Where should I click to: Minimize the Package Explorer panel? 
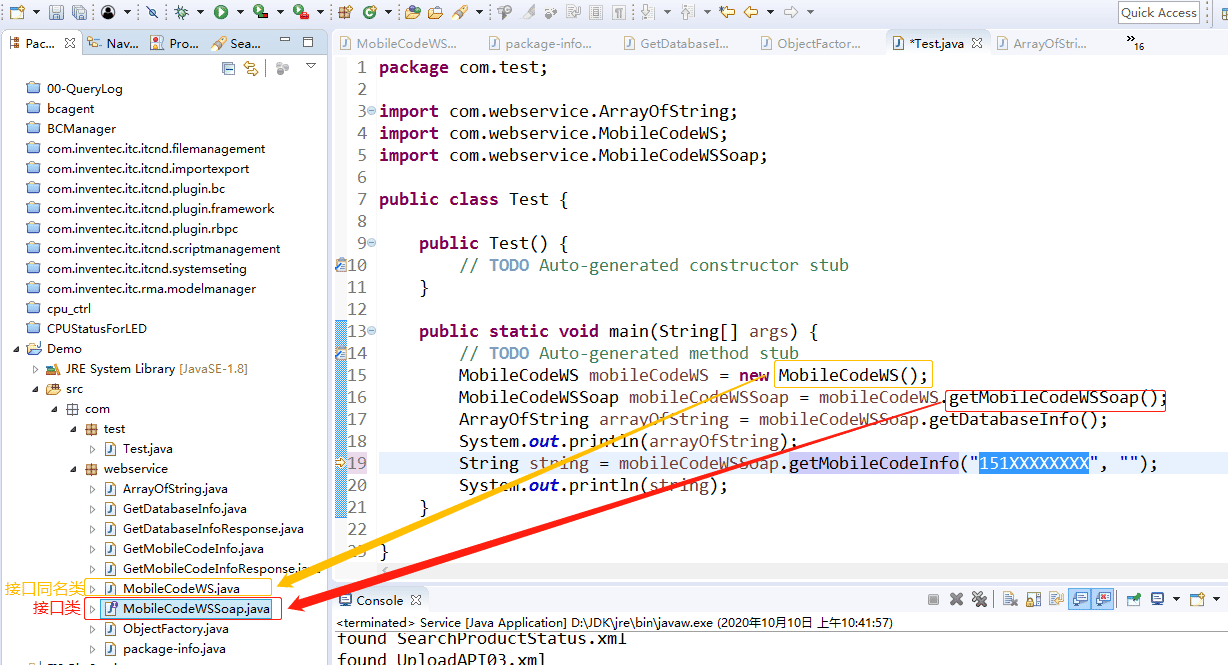(286, 38)
